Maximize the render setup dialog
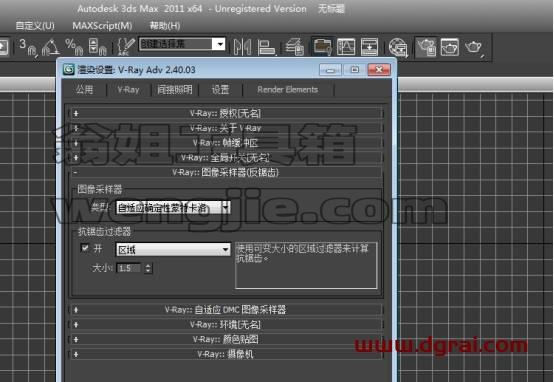The image size is (554, 382). (x=354, y=70)
